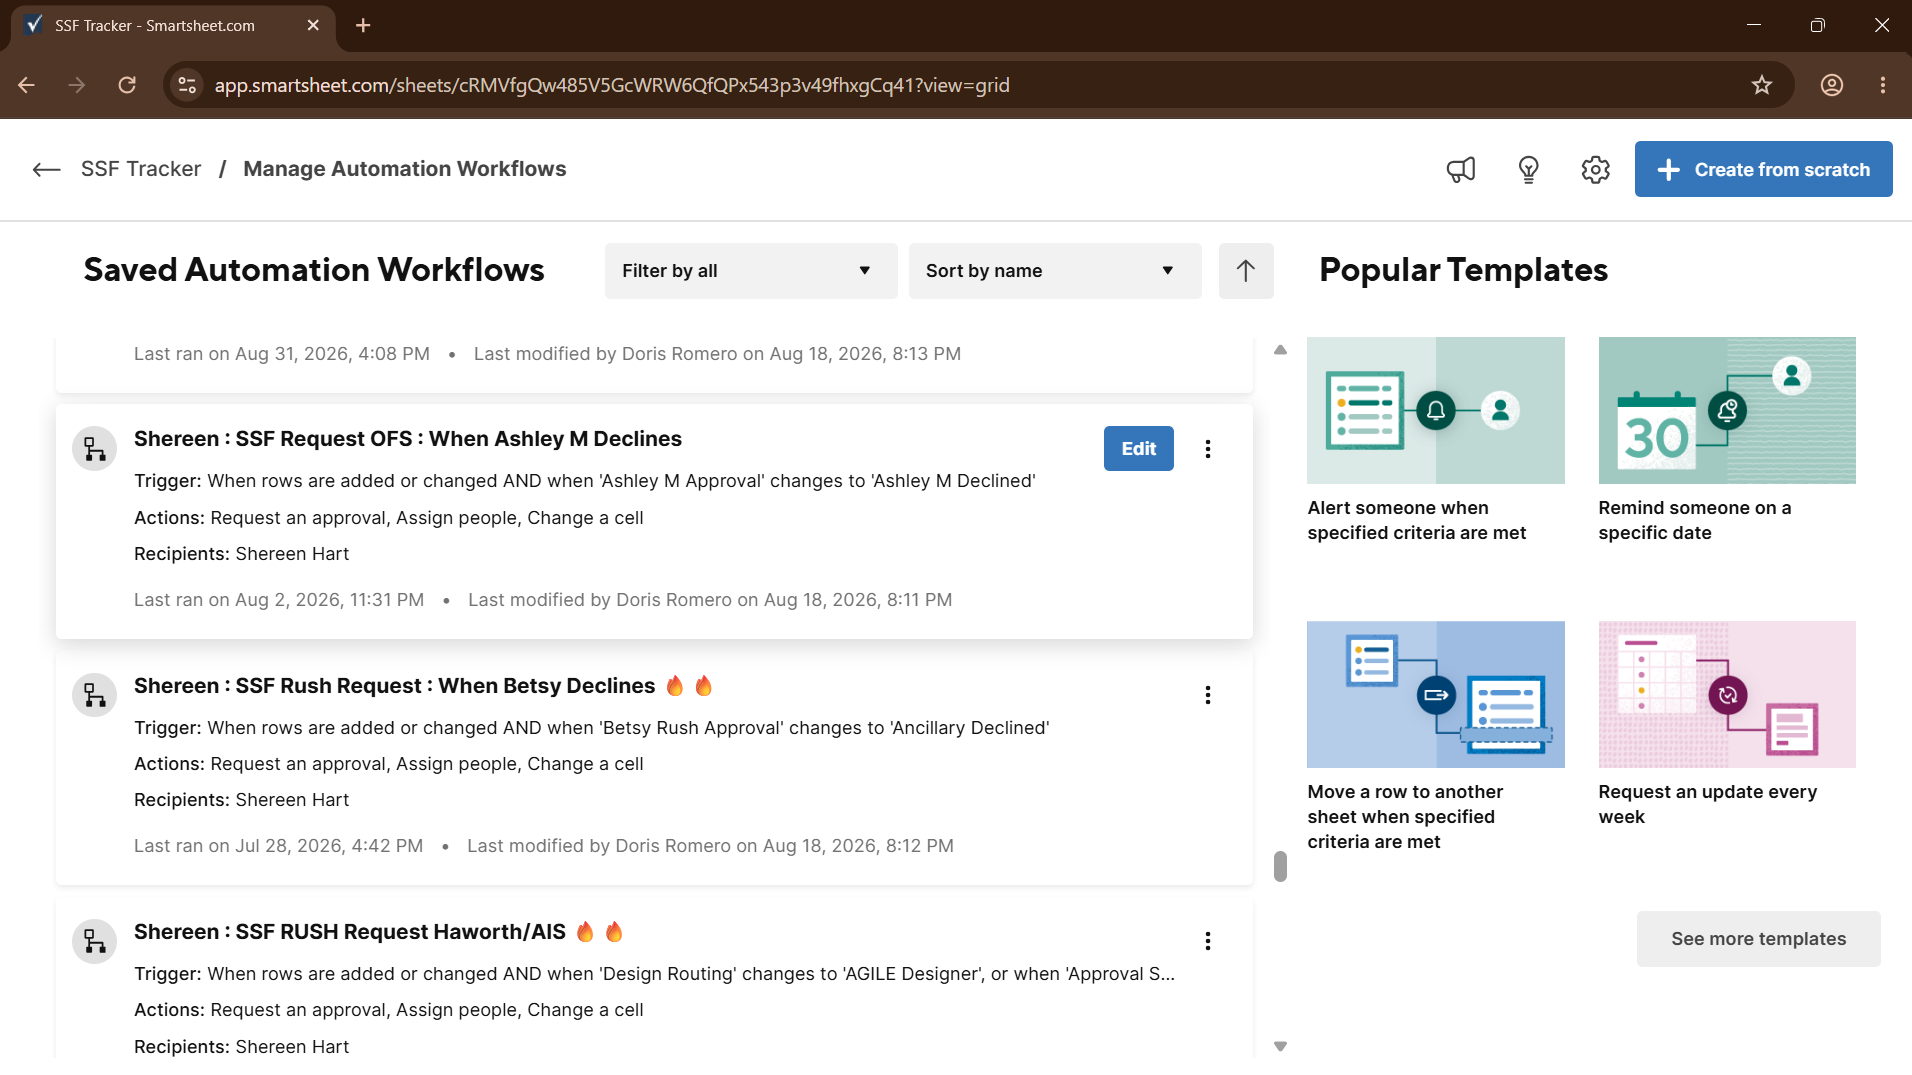This screenshot has width=1912, height=1075.
Task: Open automation settings gear icon
Action: click(1595, 170)
